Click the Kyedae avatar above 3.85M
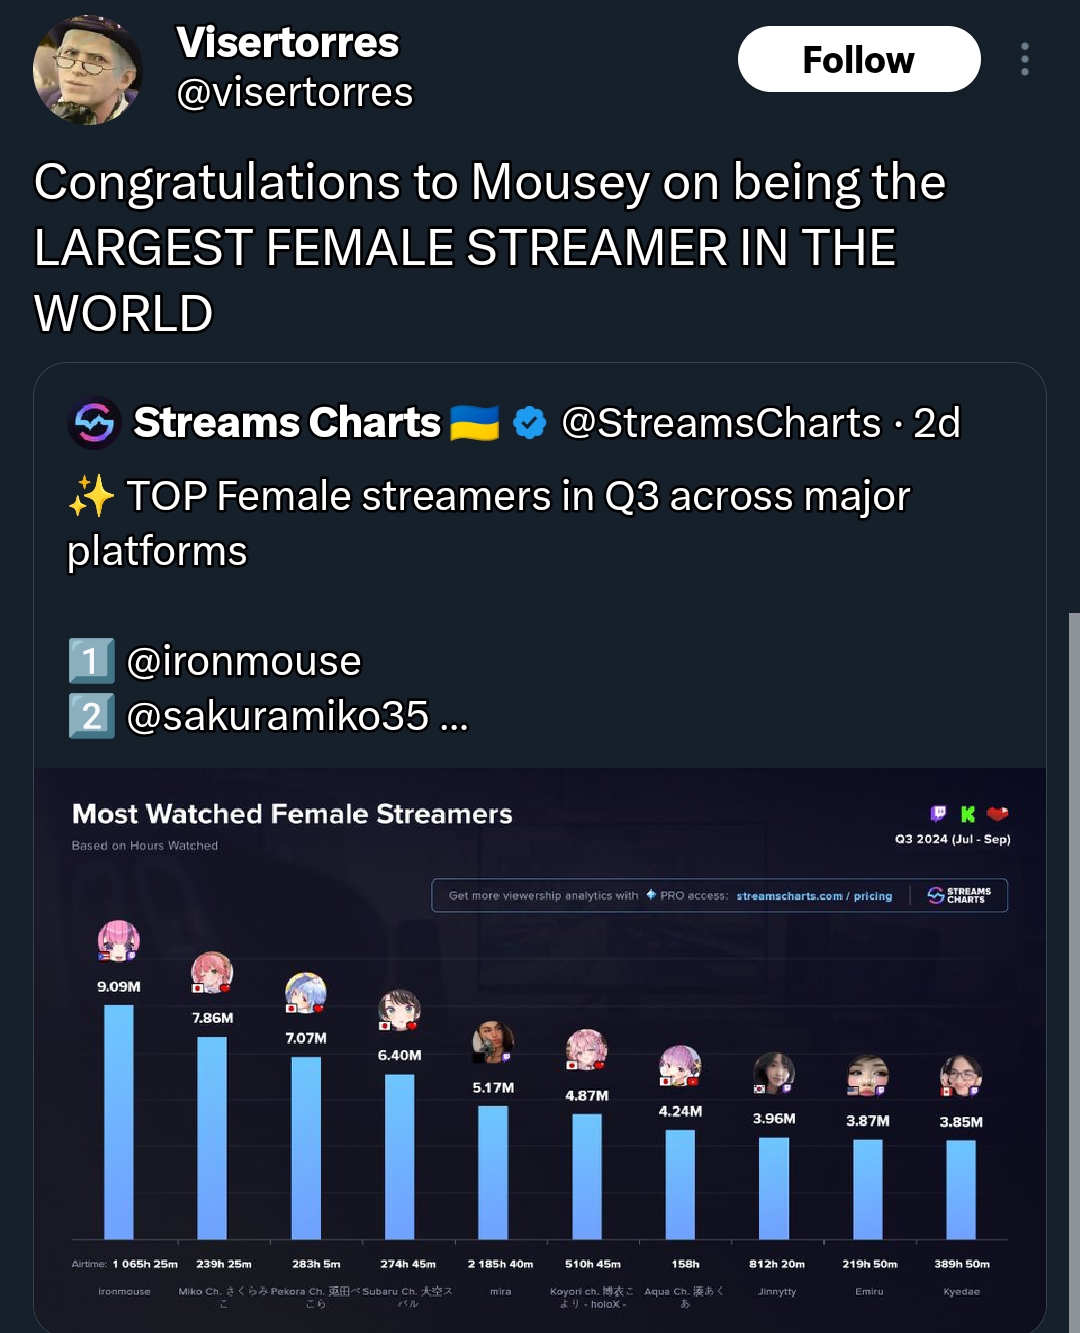Screen dimensions: 1080x1333 961,1076
